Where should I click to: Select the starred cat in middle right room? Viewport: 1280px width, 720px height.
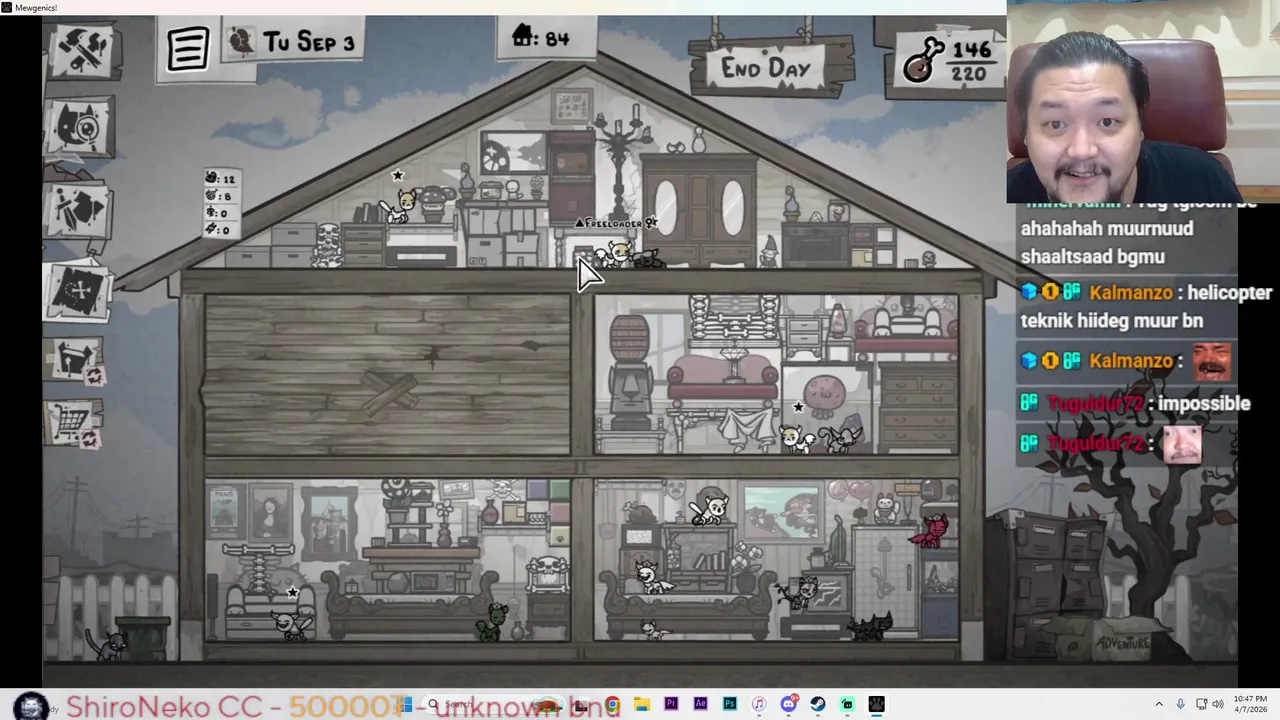[x=797, y=438]
